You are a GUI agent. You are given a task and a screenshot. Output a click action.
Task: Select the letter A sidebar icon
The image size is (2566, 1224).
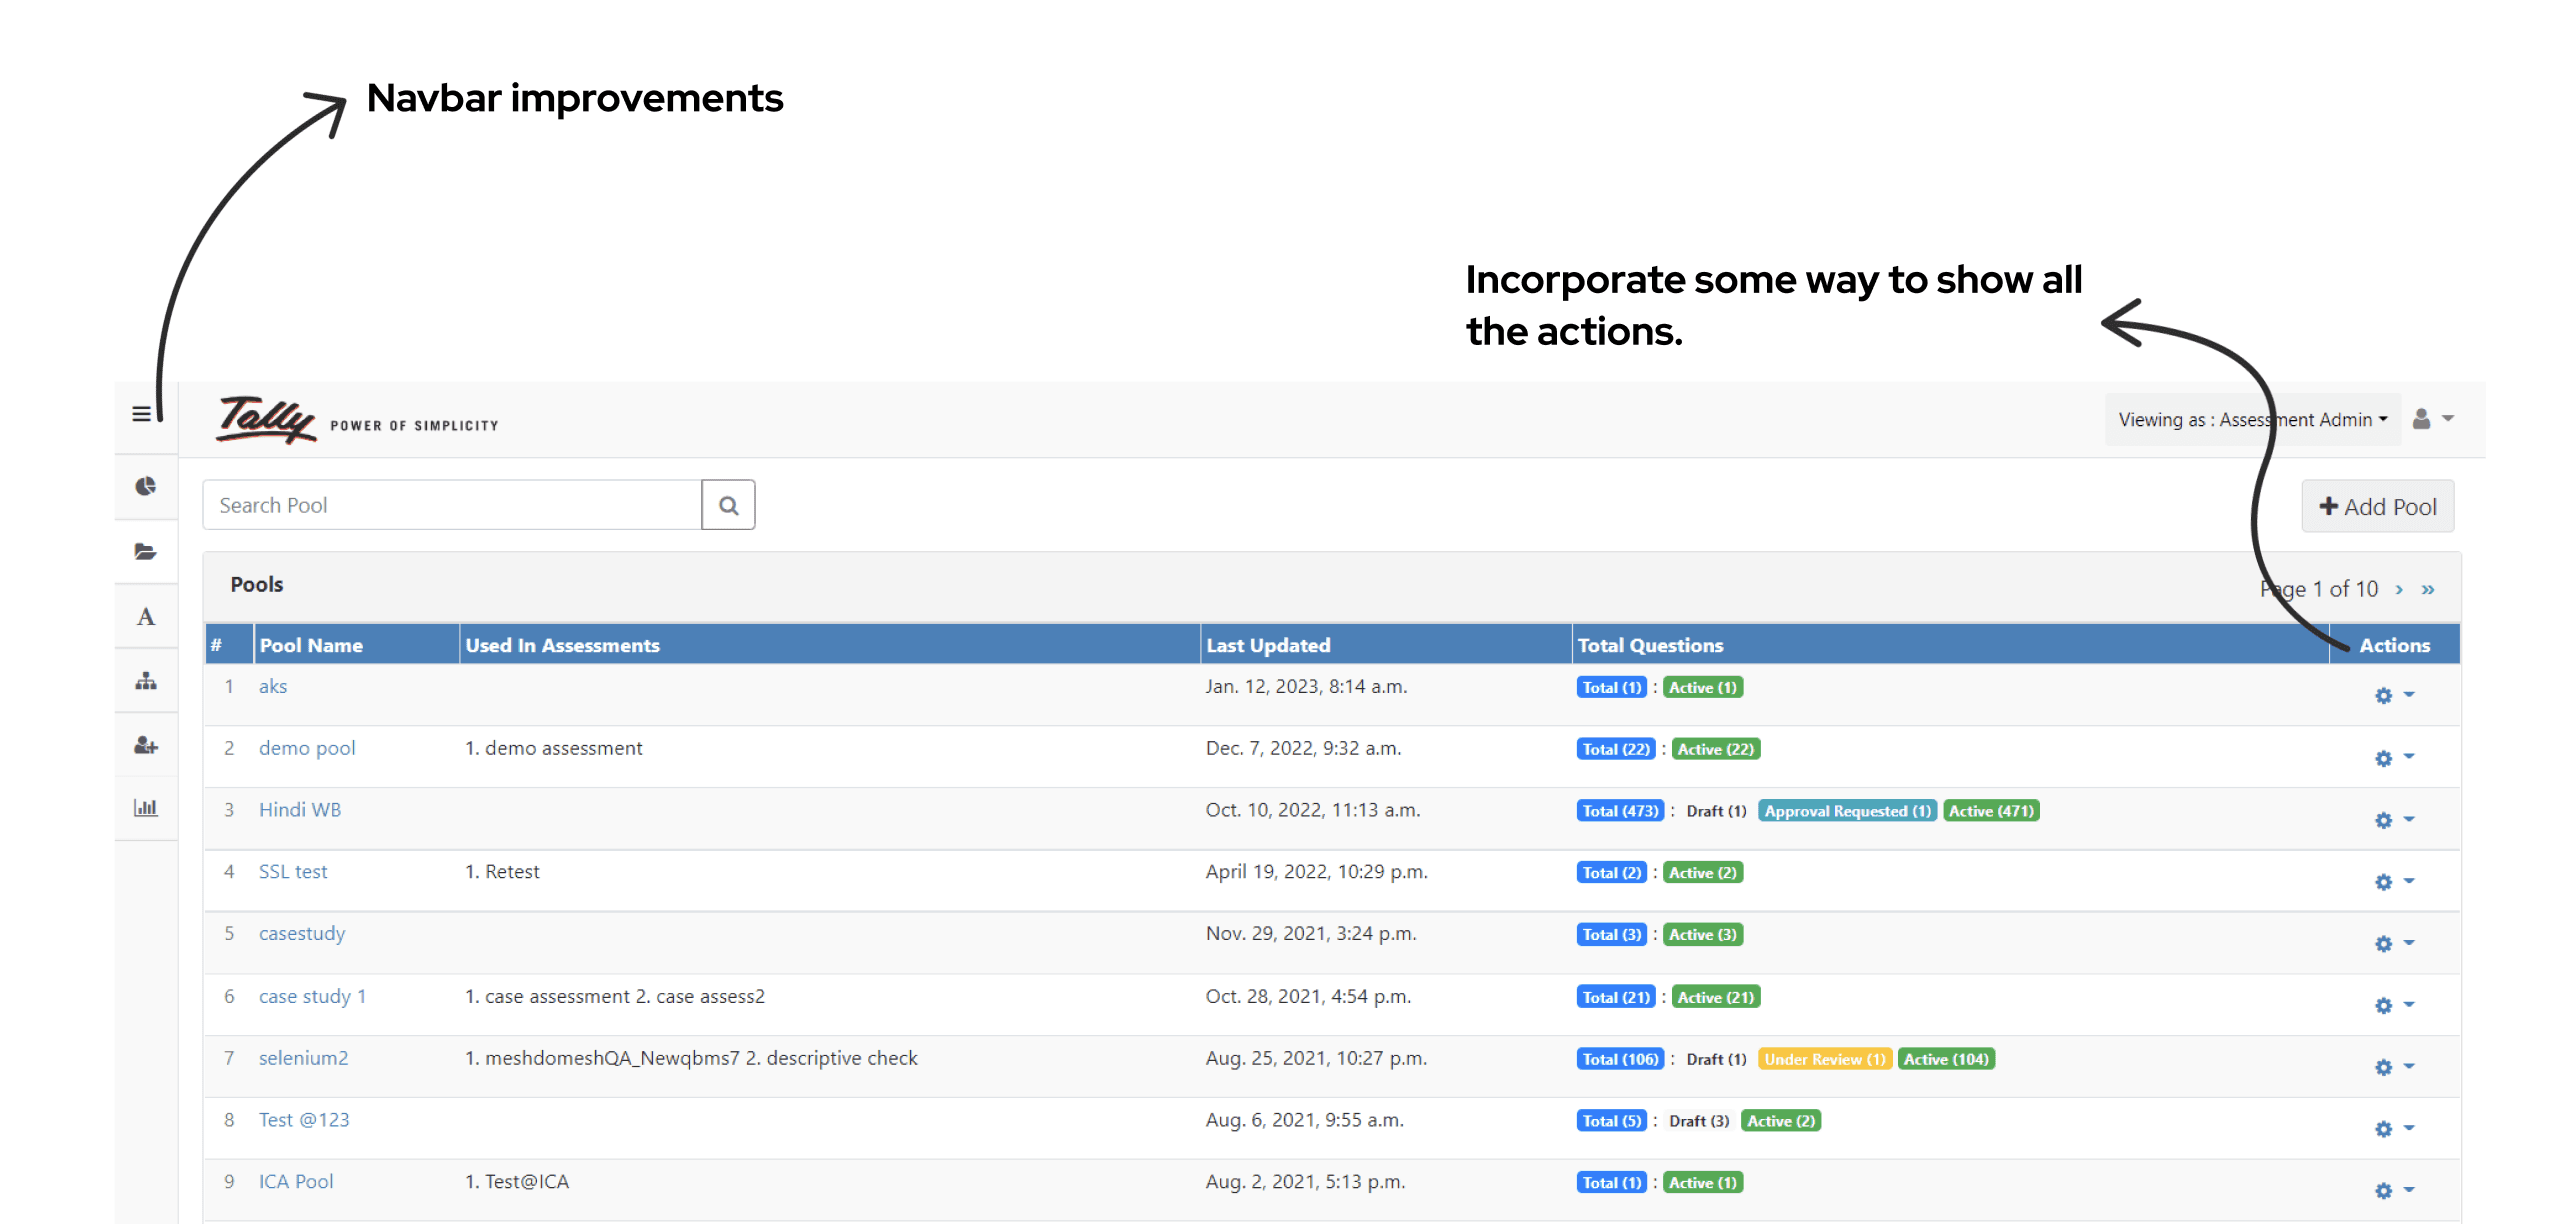tap(146, 617)
